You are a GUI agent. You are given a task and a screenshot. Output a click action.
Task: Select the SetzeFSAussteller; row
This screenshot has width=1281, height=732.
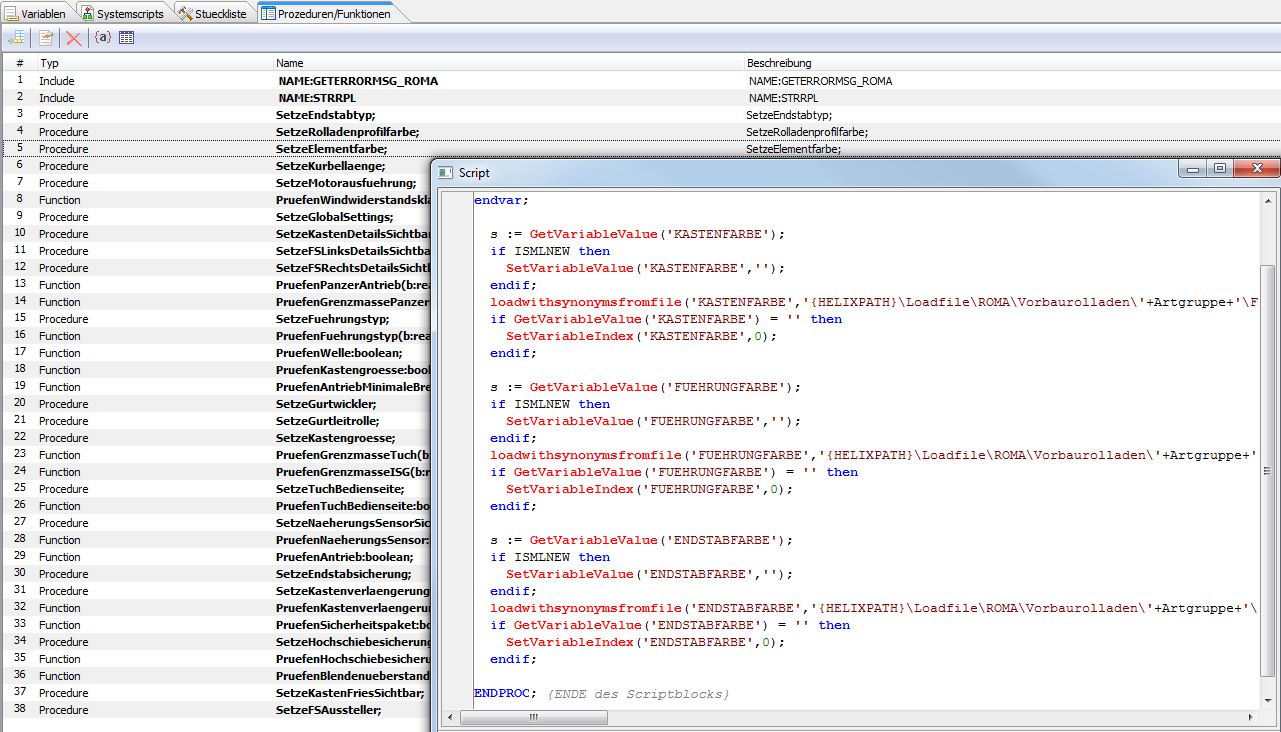point(328,710)
